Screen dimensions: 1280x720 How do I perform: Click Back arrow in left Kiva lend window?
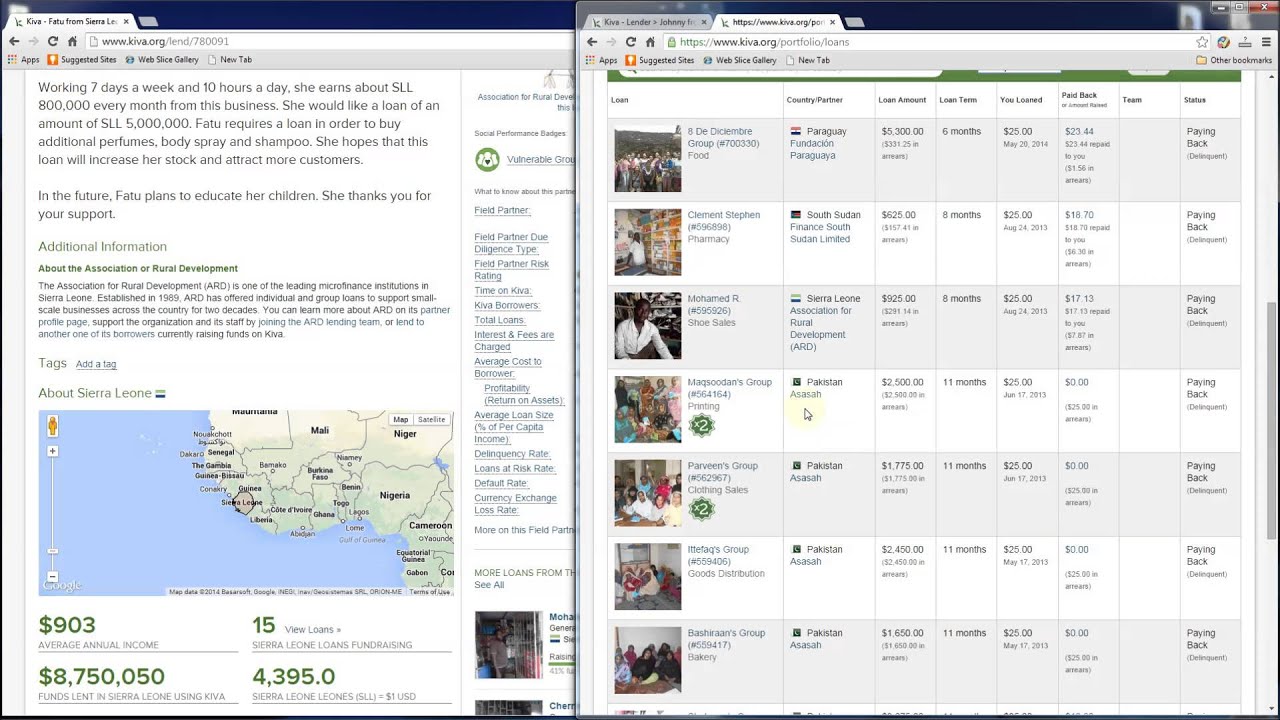(14, 41)
